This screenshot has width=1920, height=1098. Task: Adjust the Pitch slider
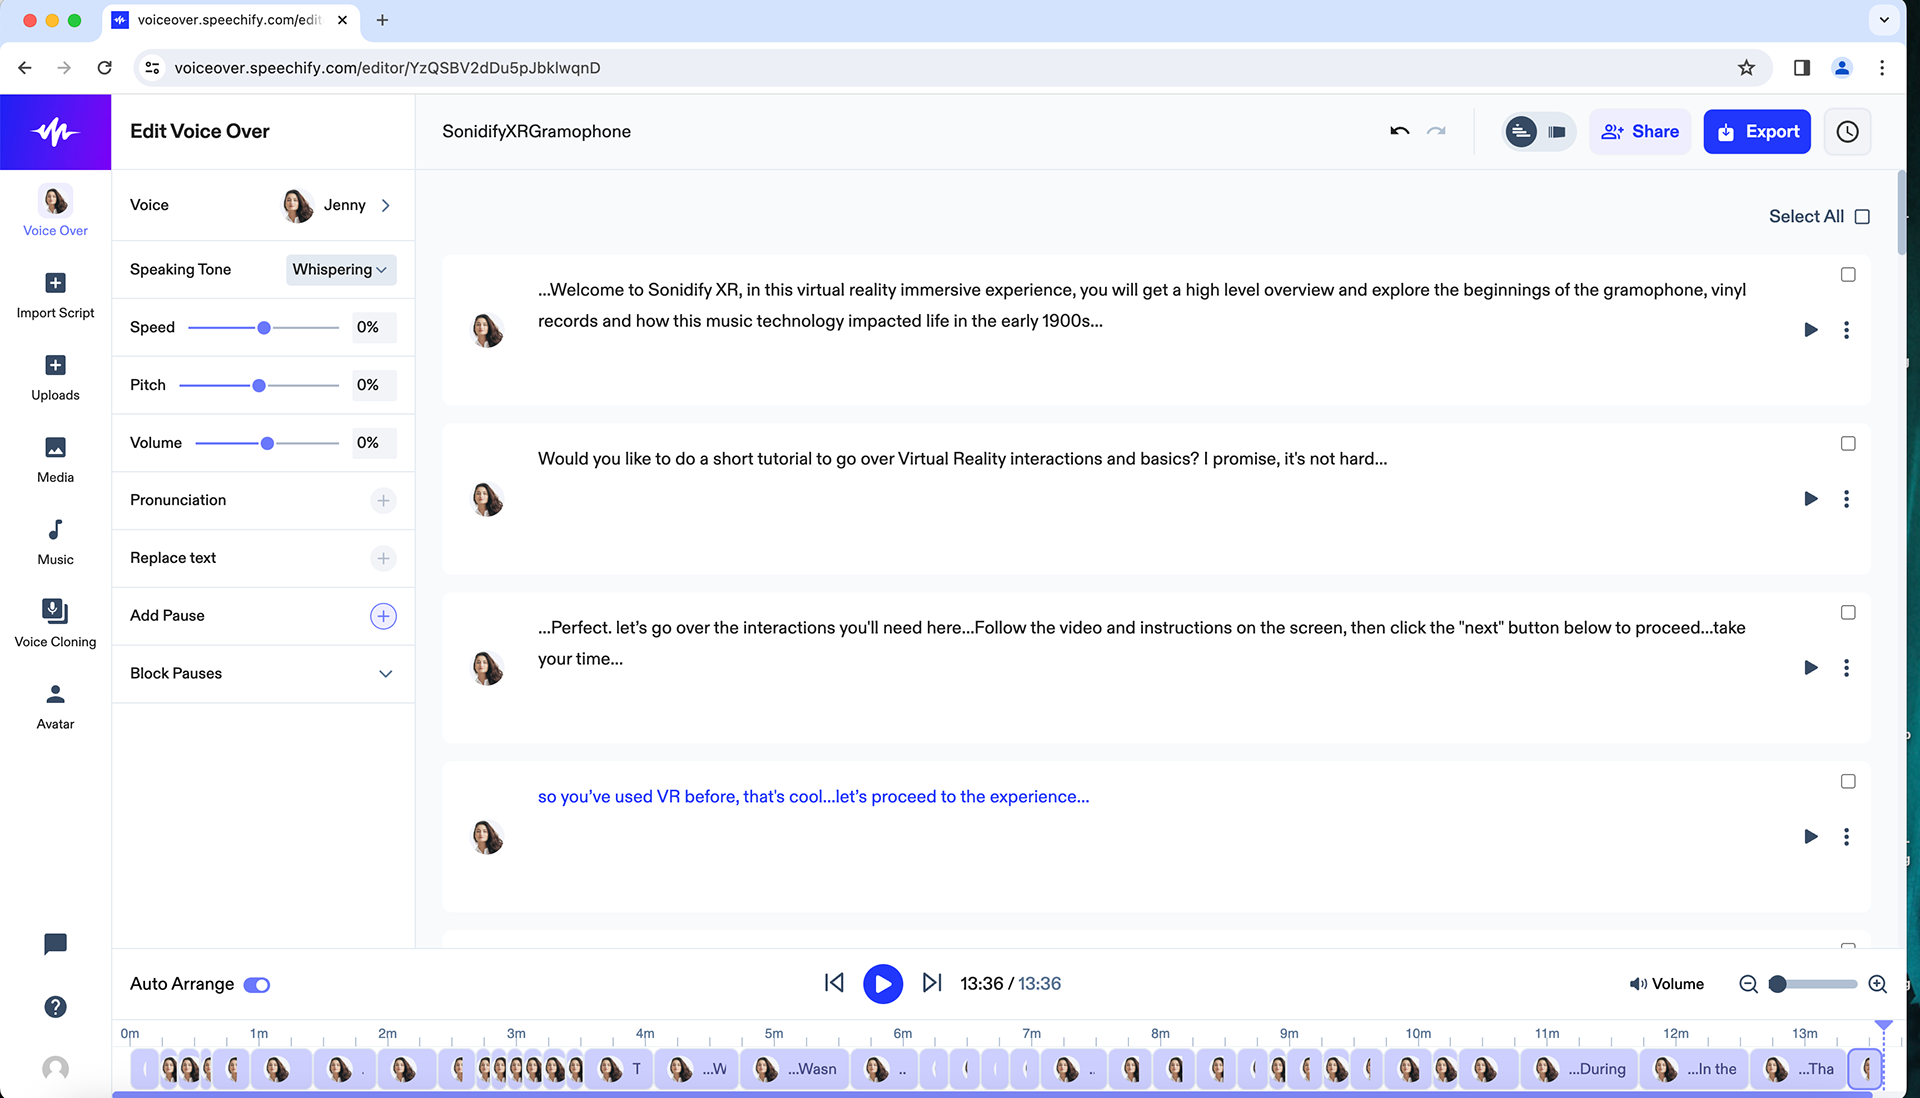[x=259, y=386]
